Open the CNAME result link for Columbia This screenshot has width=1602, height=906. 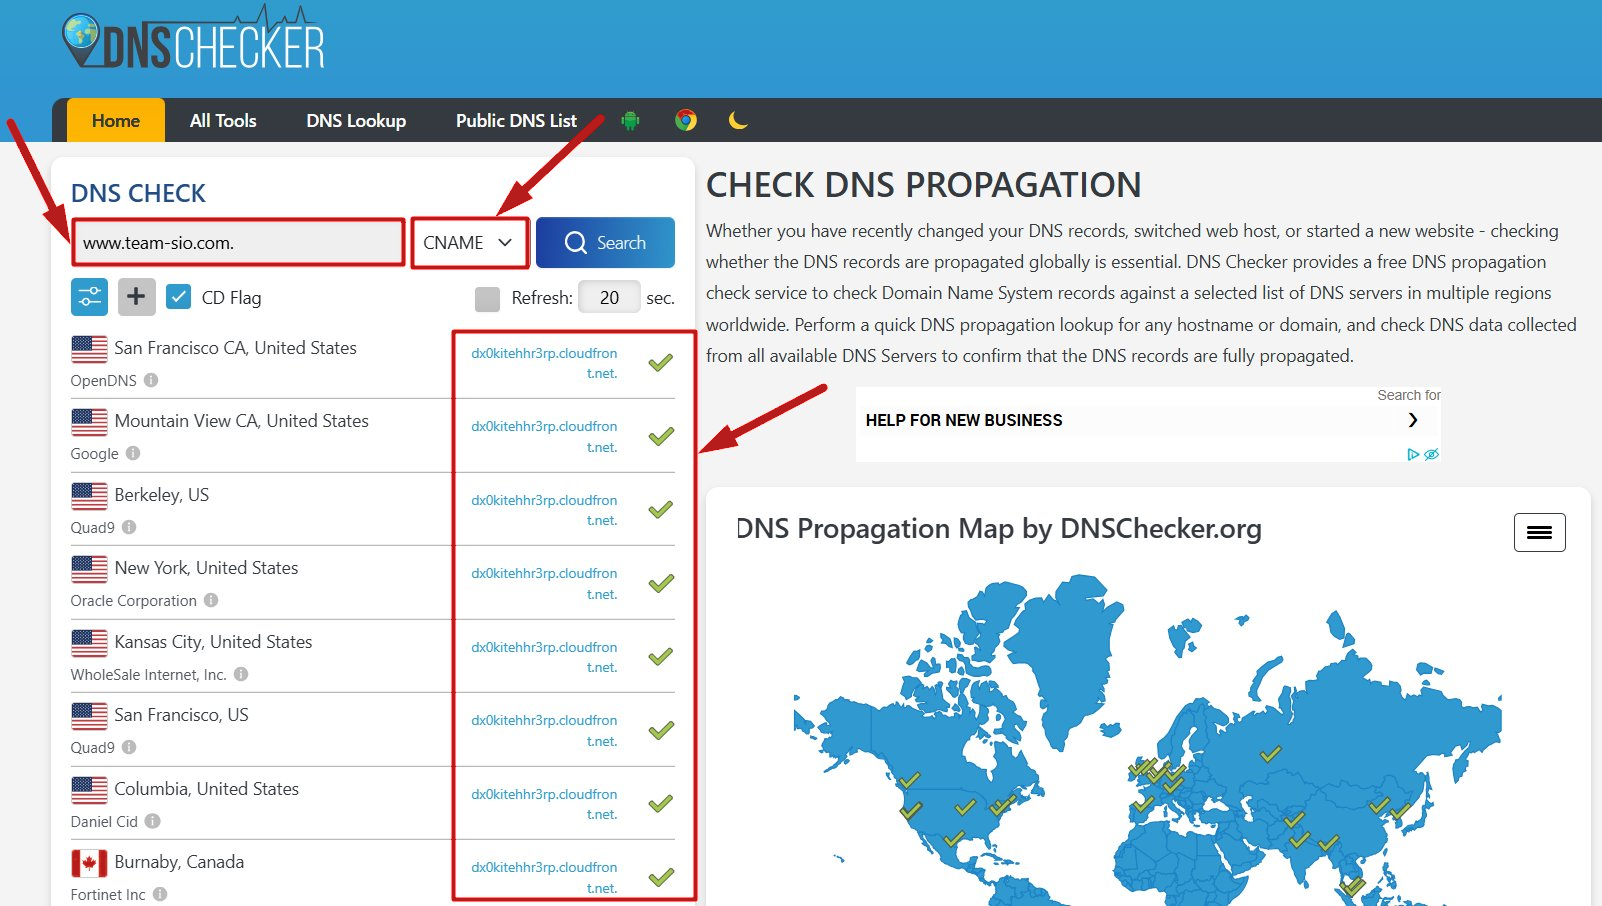545,804
